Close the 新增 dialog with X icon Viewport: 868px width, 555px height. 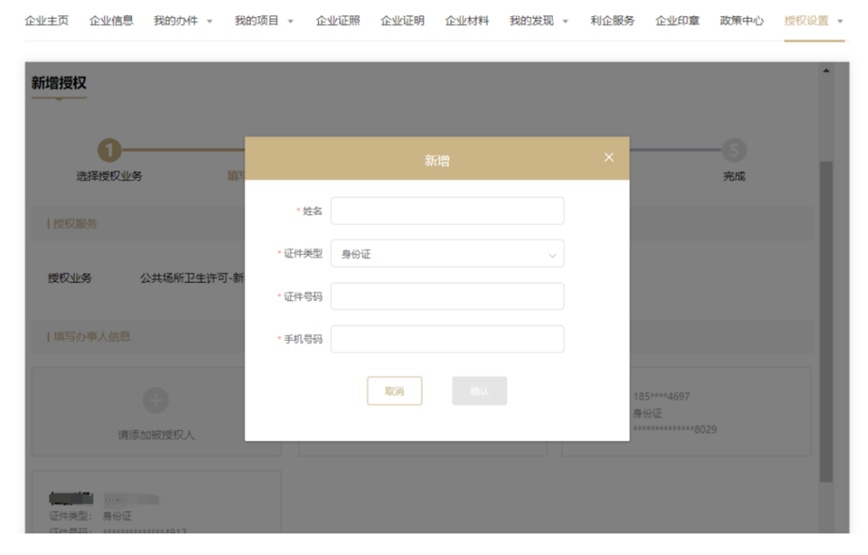pyautogui.click(x=609, y=157)
